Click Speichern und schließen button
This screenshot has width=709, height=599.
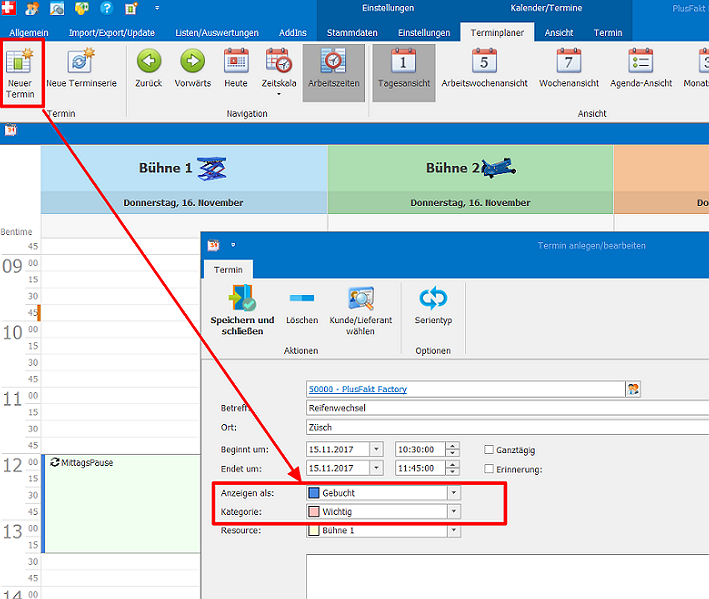tap(242, 310)
